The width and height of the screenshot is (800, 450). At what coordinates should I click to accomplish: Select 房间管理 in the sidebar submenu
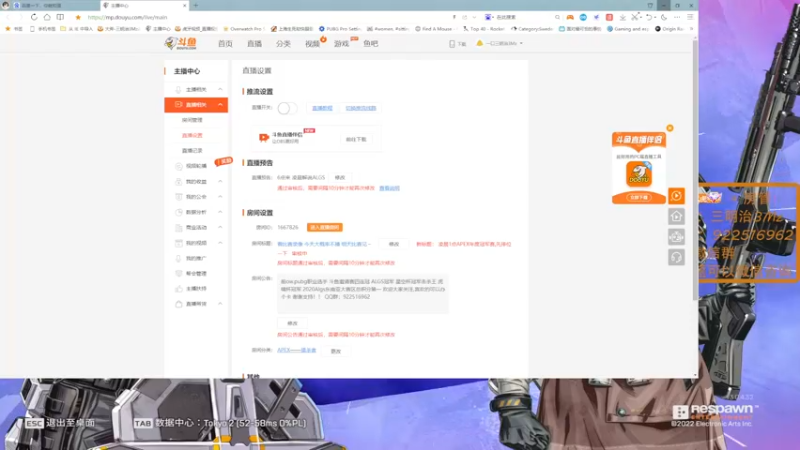(192, 120)
